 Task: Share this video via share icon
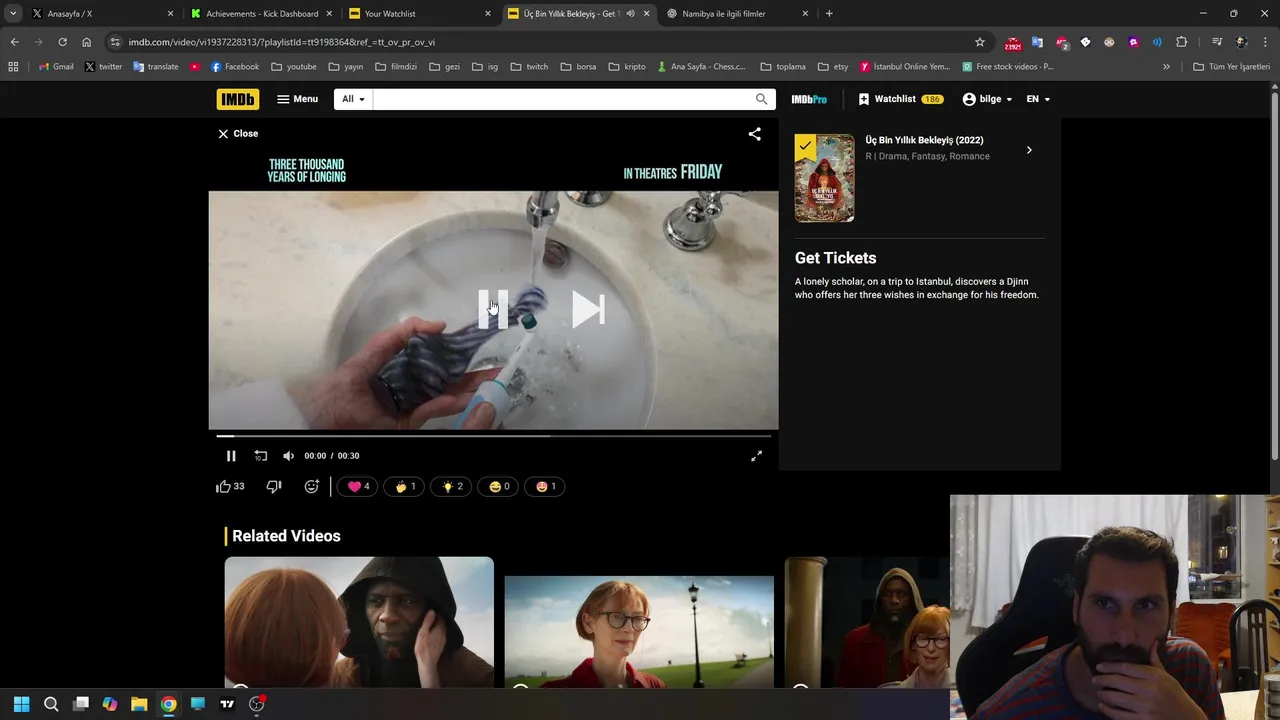pos(755,134)
